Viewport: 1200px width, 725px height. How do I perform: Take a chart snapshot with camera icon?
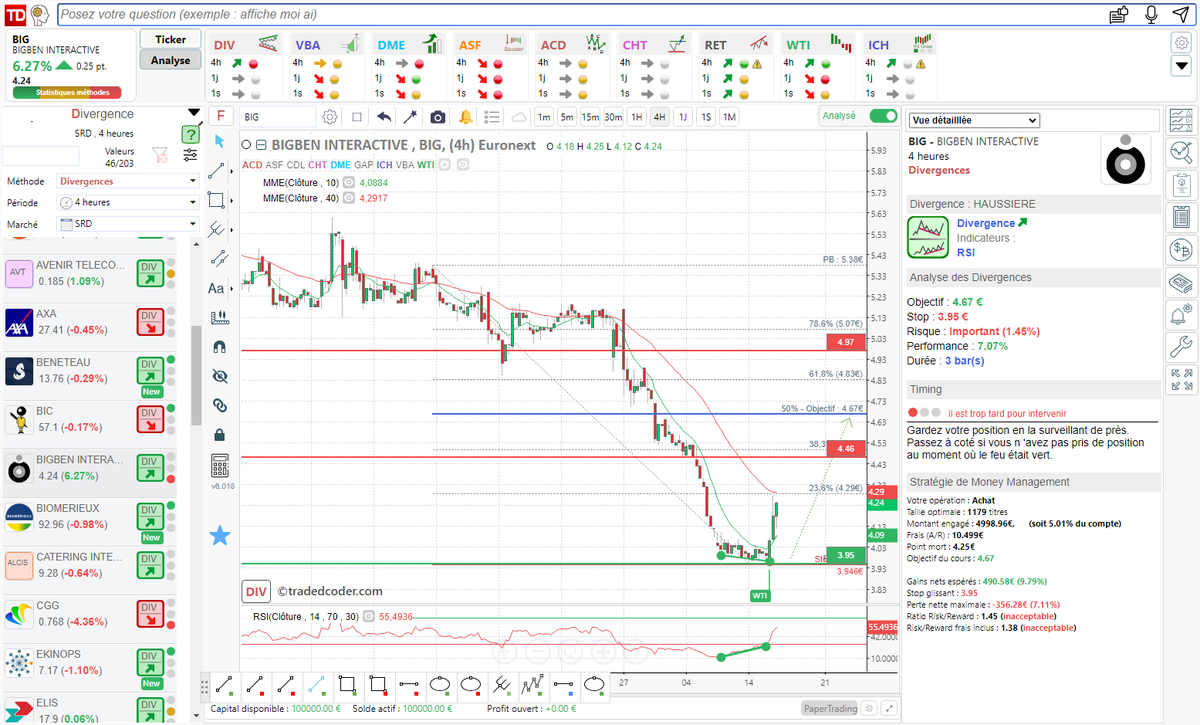(438, 116)
